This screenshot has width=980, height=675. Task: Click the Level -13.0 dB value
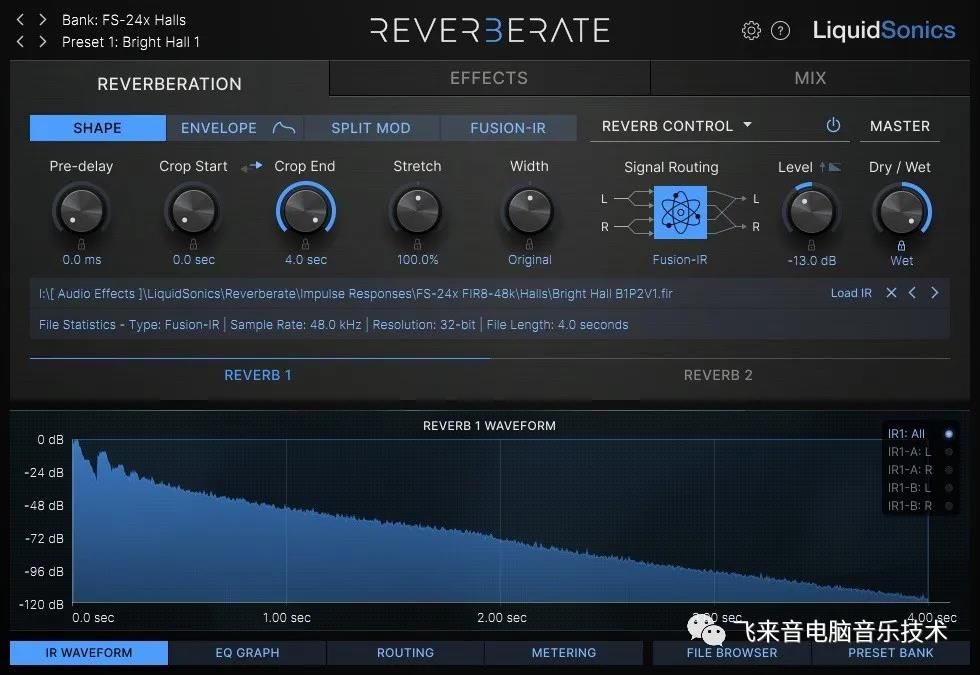(x=811, y=261)
